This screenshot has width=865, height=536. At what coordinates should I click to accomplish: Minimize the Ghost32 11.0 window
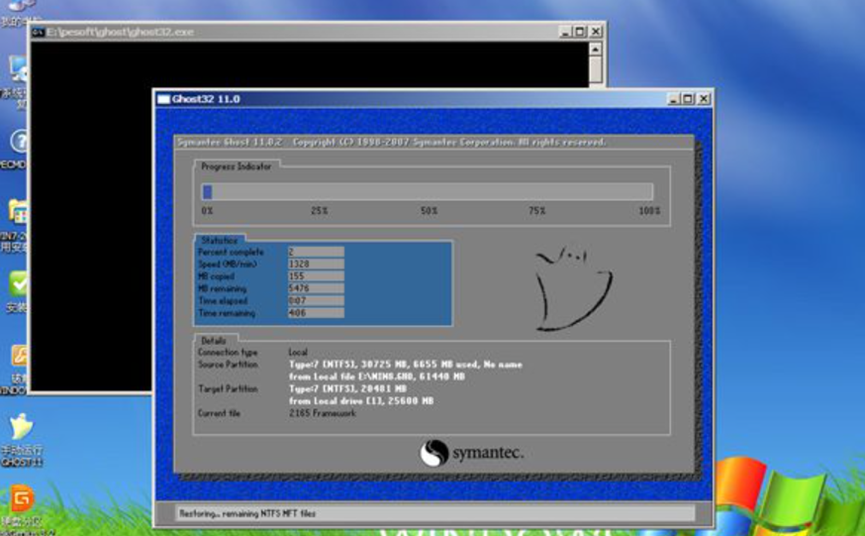click(673, 99)
